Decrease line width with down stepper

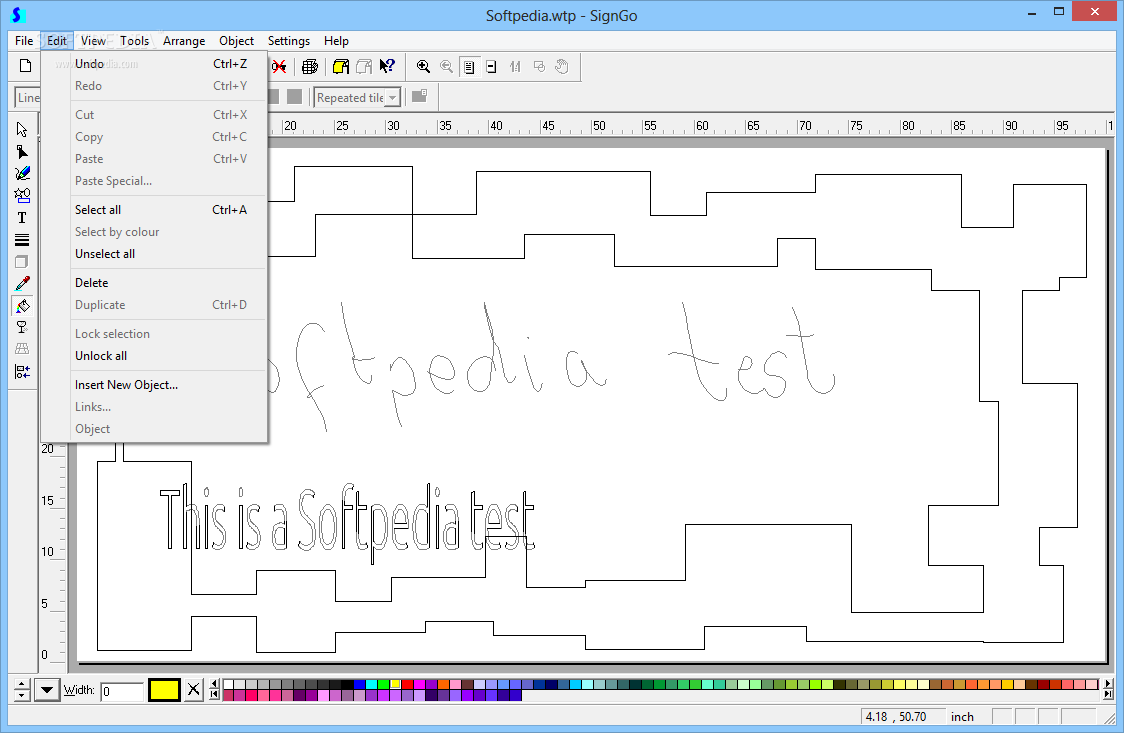click(22, 696)
